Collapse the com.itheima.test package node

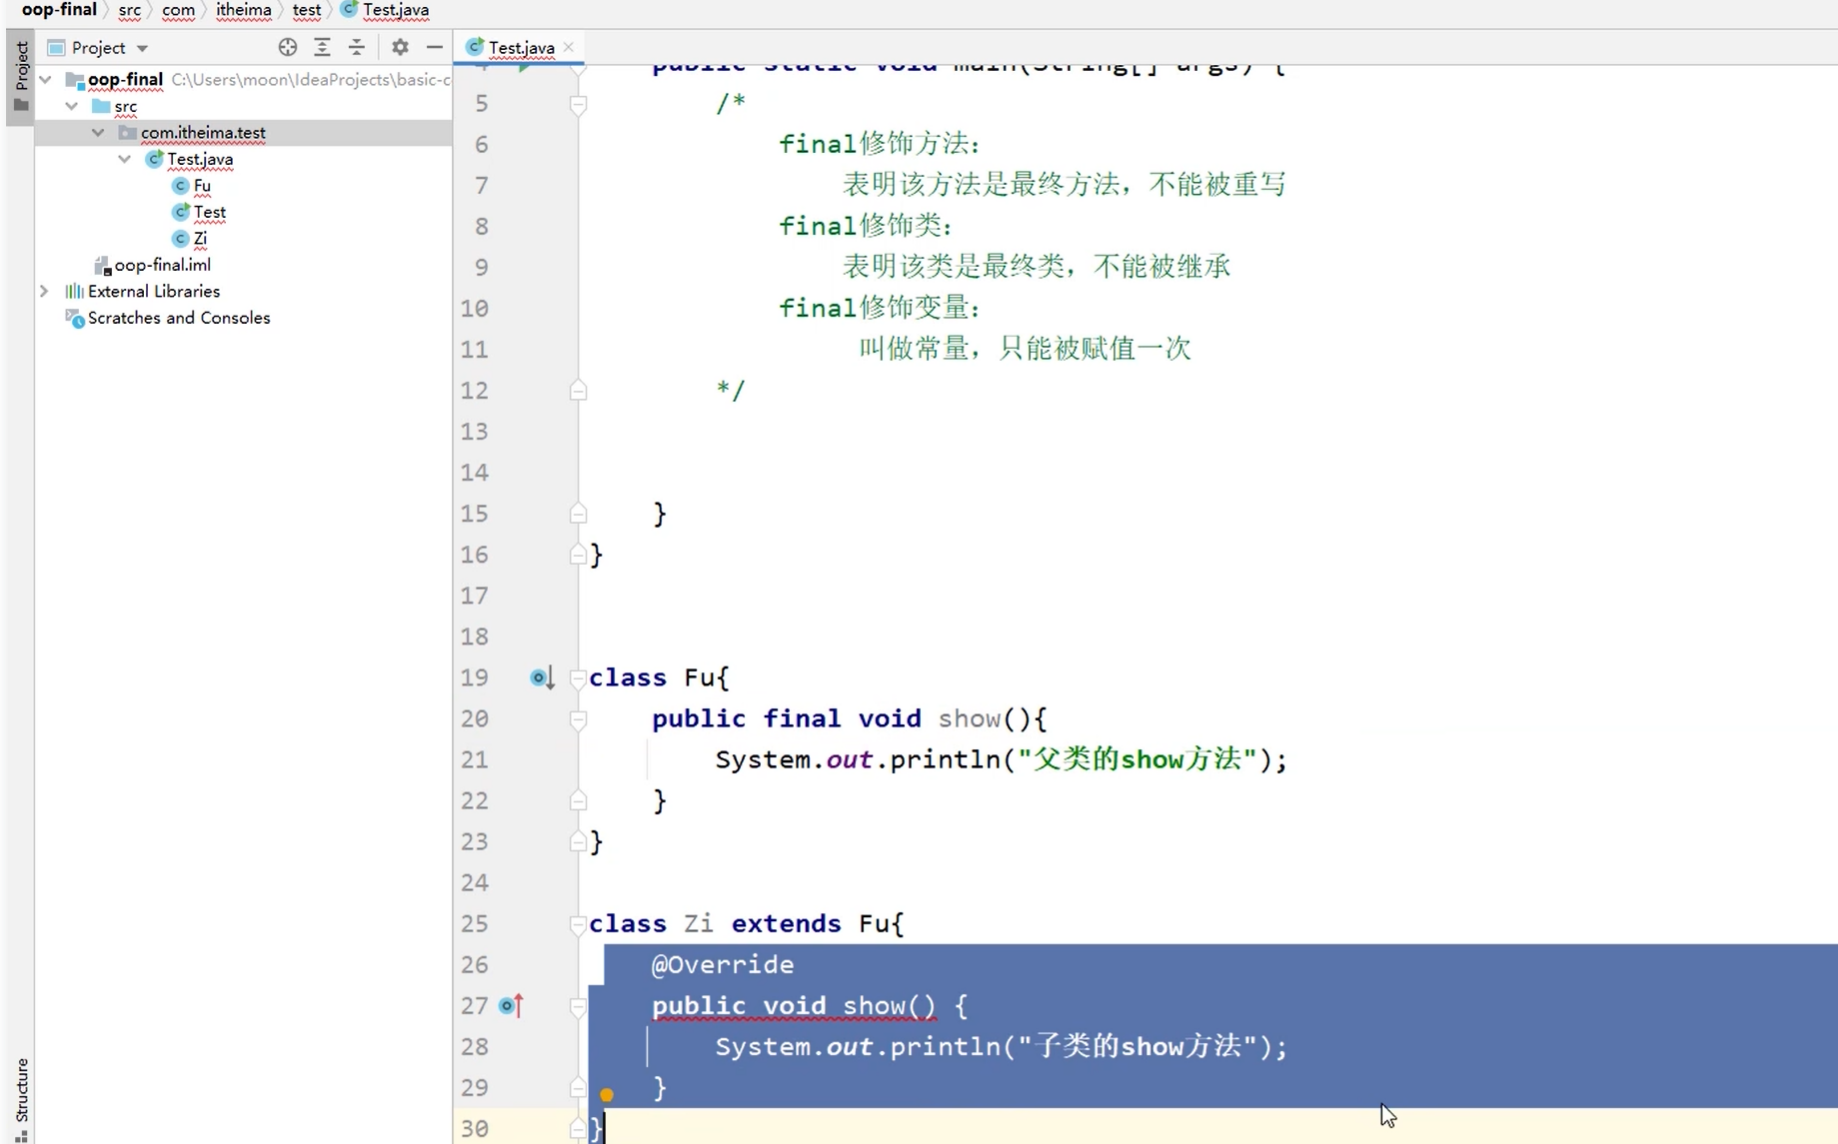point(97,132)
